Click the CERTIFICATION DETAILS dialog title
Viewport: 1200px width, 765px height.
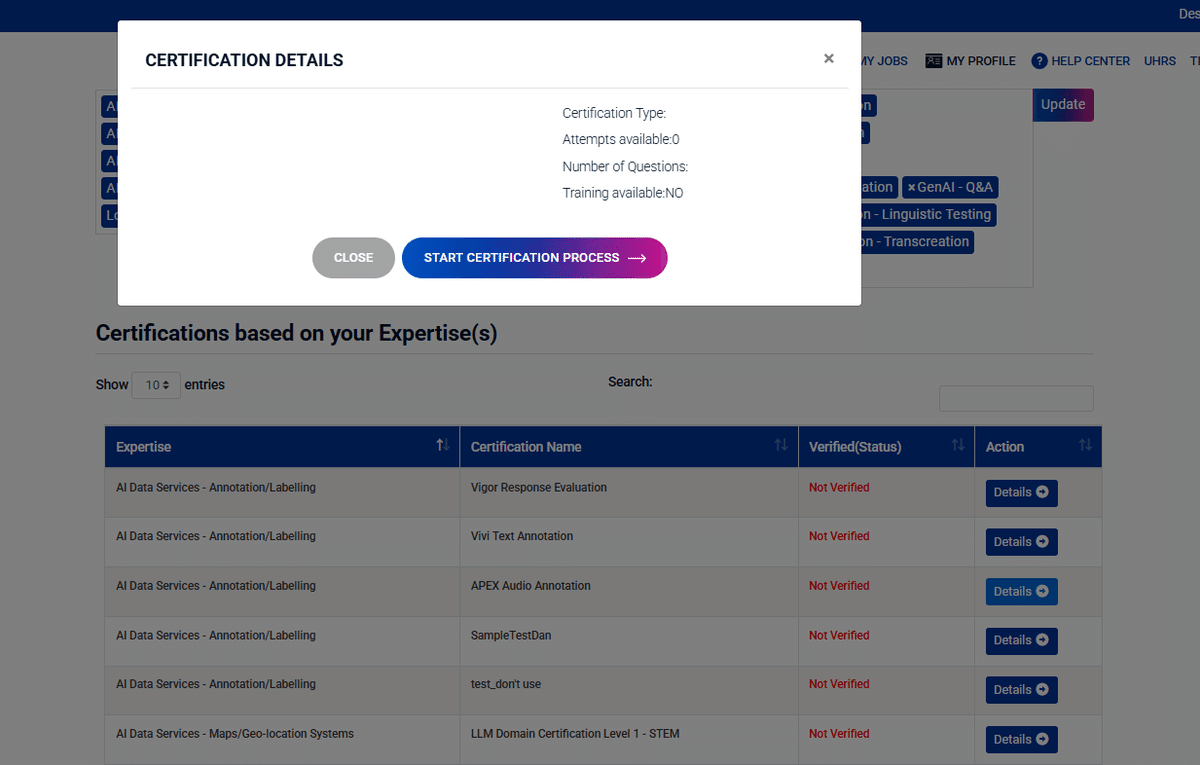244,61
